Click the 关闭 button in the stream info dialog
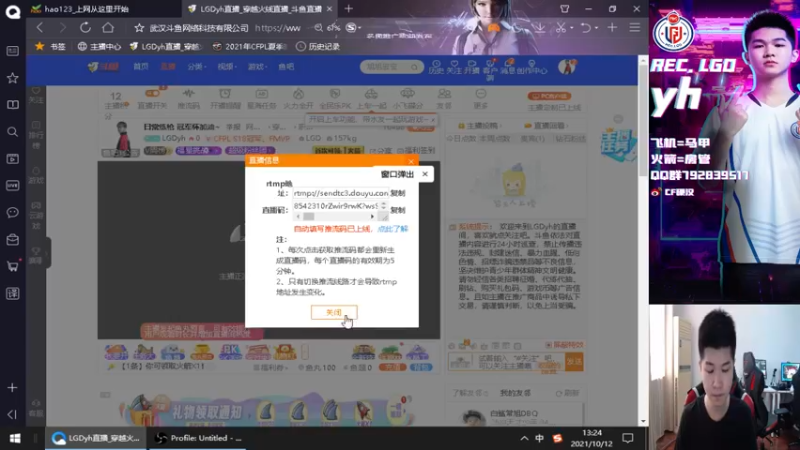Image resolution: width=800 pixels, height=450 pixels. [x=334, y=312]
